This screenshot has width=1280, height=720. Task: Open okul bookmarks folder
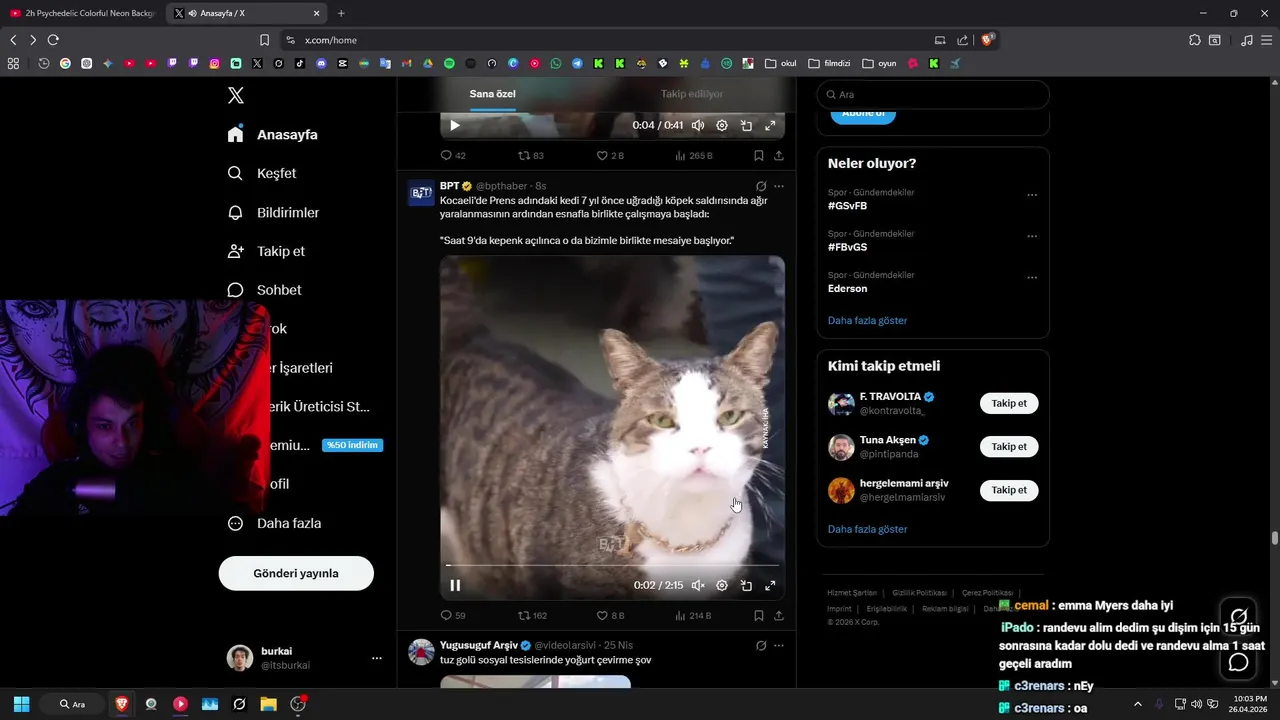pos(781,63)
